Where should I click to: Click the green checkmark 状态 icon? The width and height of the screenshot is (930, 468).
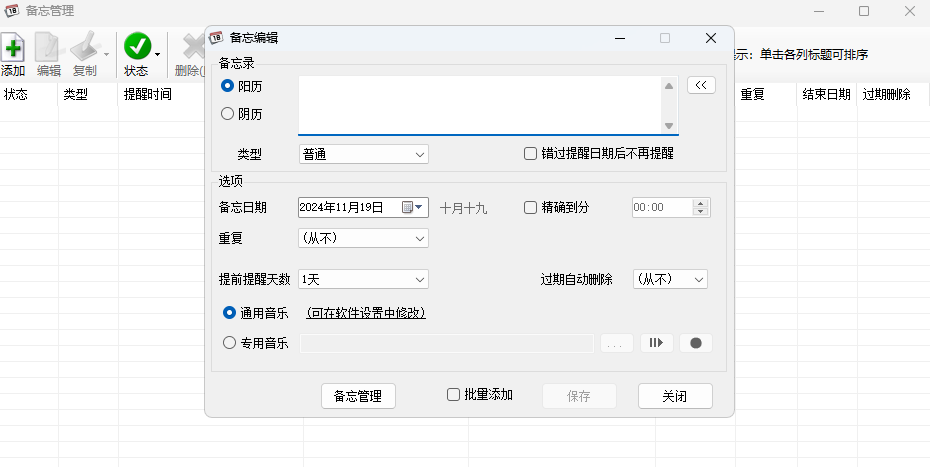tap(137, 47)
